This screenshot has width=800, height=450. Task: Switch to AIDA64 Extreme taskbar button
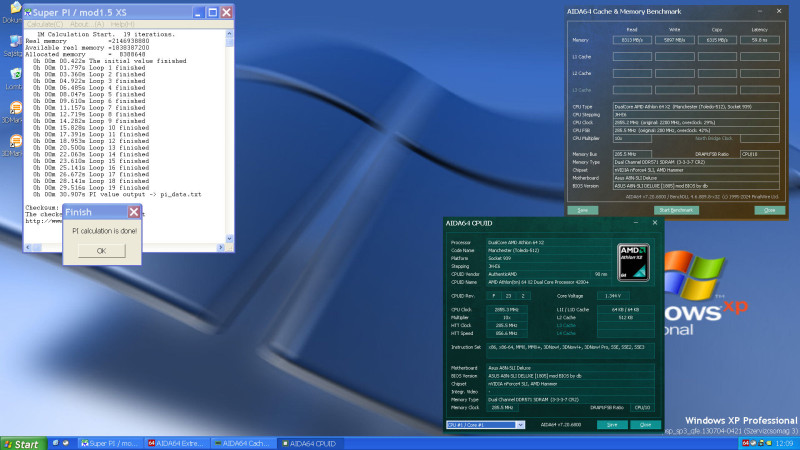pyautogui.click(x=176, y=444)
